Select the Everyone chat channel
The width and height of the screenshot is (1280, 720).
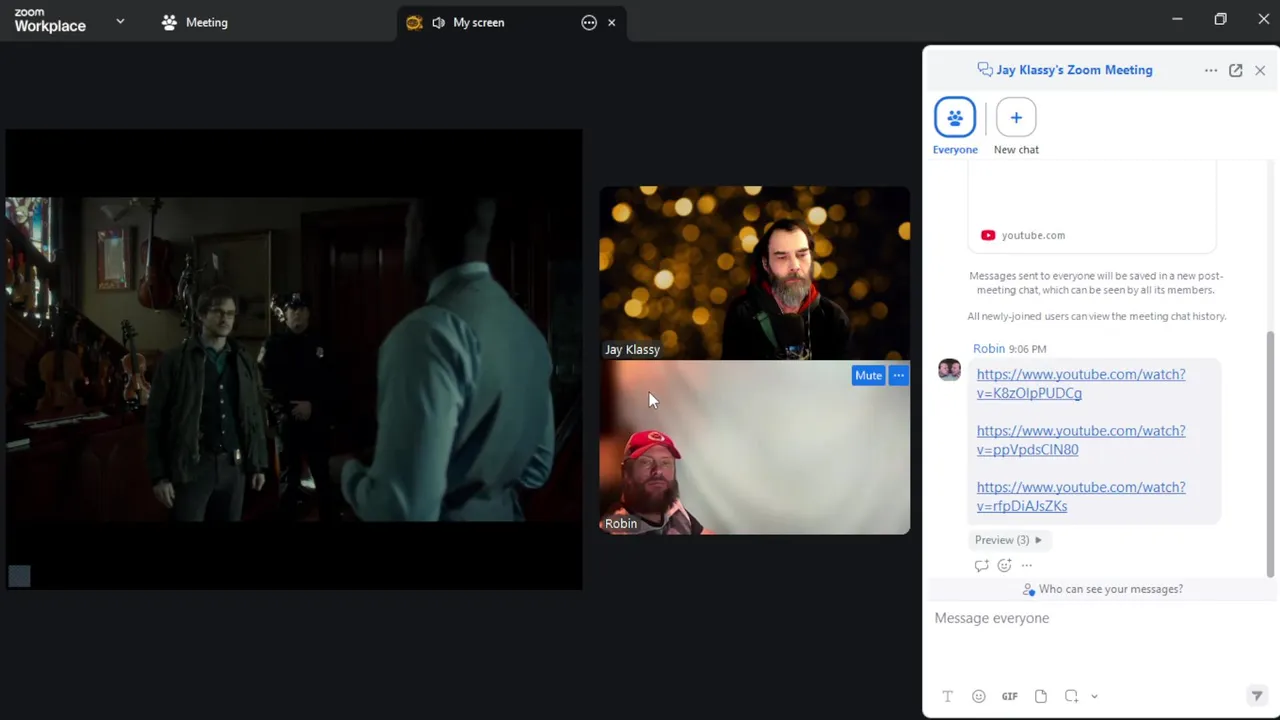coord(955,126)
